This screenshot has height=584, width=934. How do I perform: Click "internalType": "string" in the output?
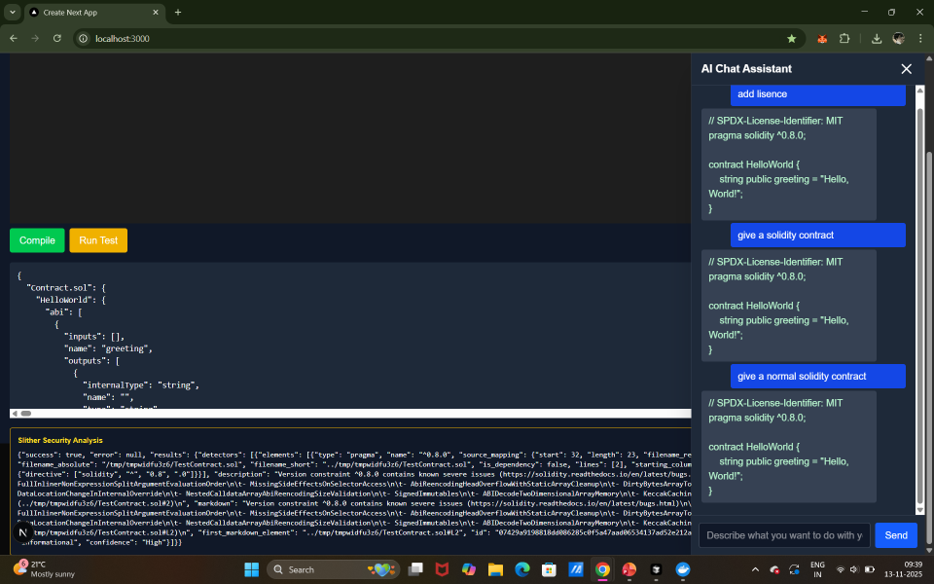141,386
